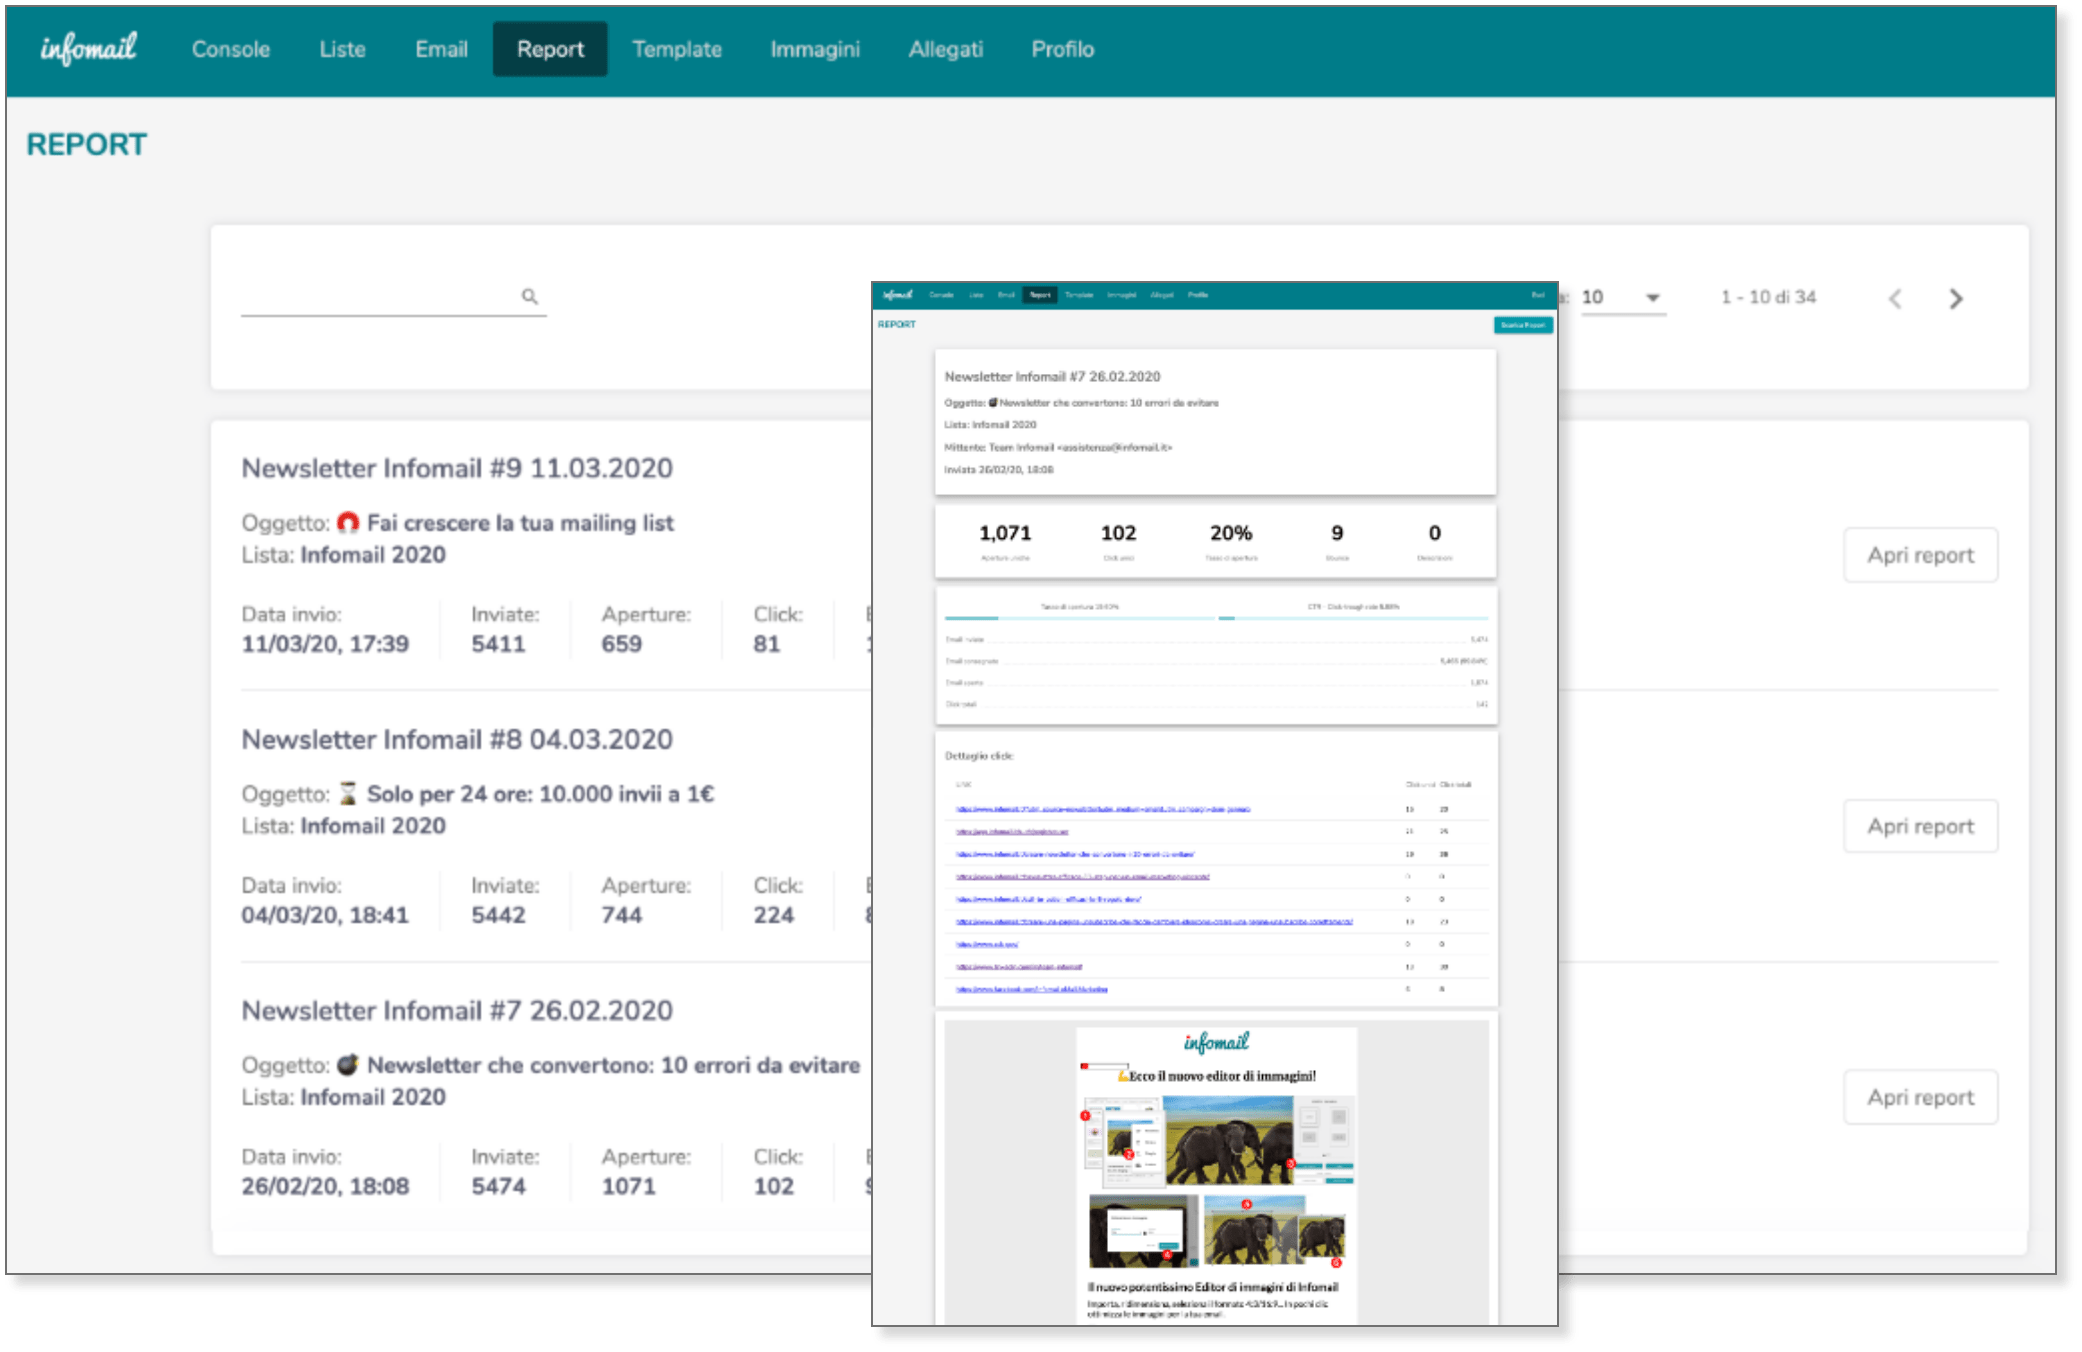Click 1,071 unique opens figure in overlay
Viewport: 2082px width, 1352px height.
(1005, 533)
